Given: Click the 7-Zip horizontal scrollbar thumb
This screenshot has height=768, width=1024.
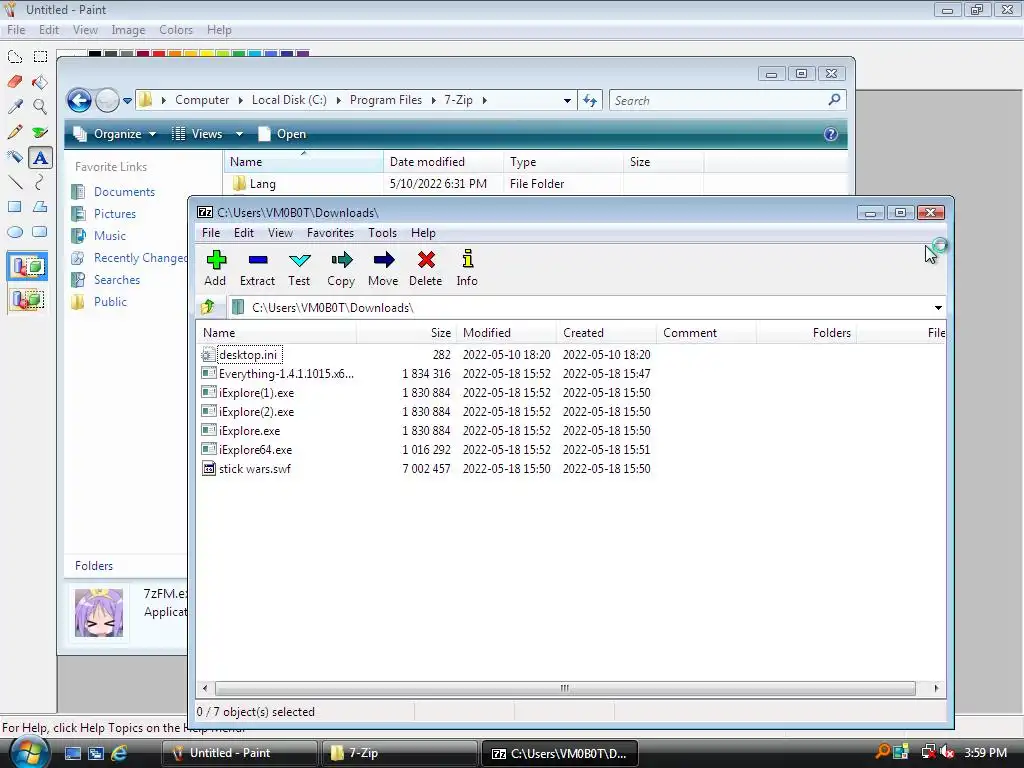Looking at the screenshot, I should 565,688.
